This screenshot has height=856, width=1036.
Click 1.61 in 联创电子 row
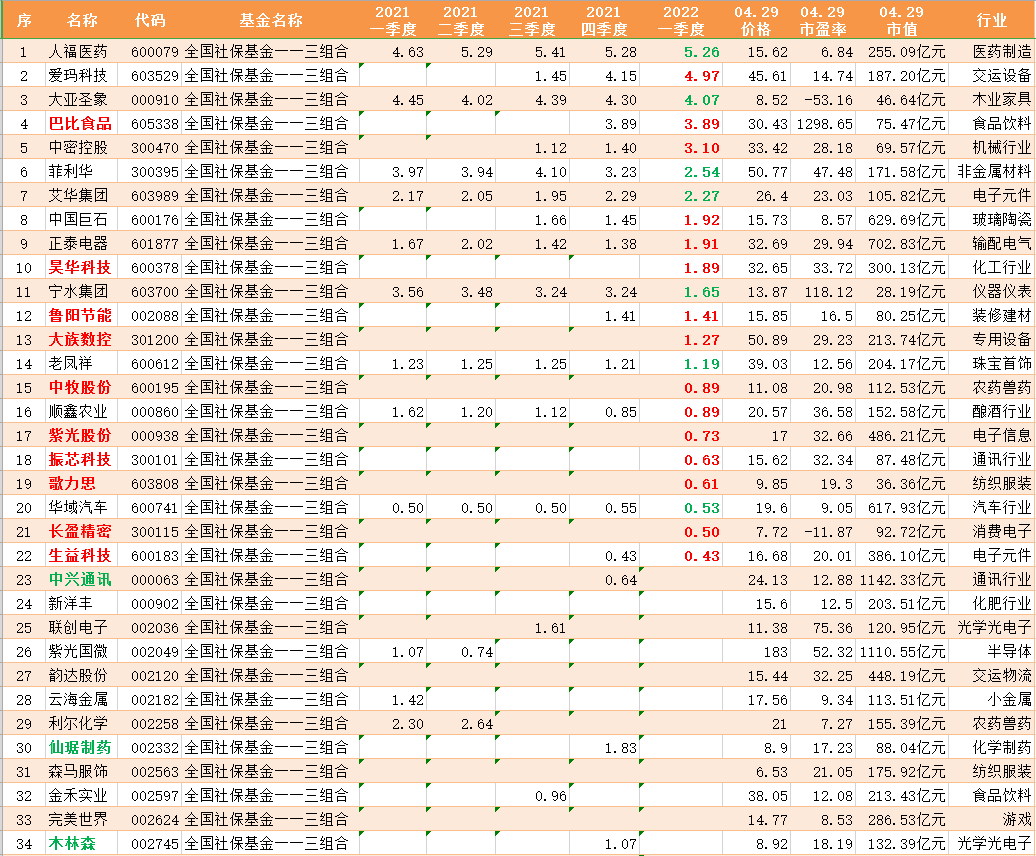[551, 628]
